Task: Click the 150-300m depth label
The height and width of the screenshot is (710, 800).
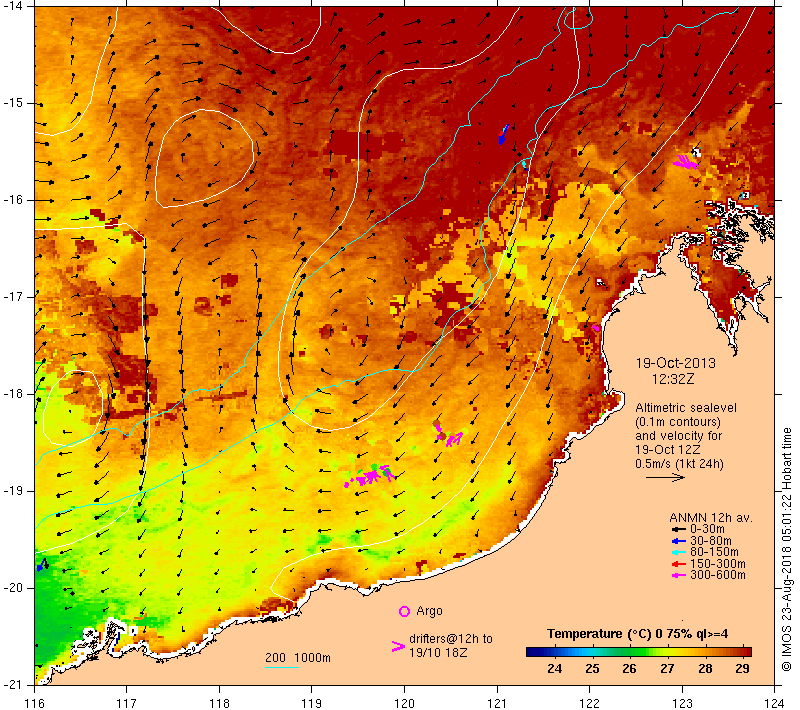Action: tap(717, 564)
